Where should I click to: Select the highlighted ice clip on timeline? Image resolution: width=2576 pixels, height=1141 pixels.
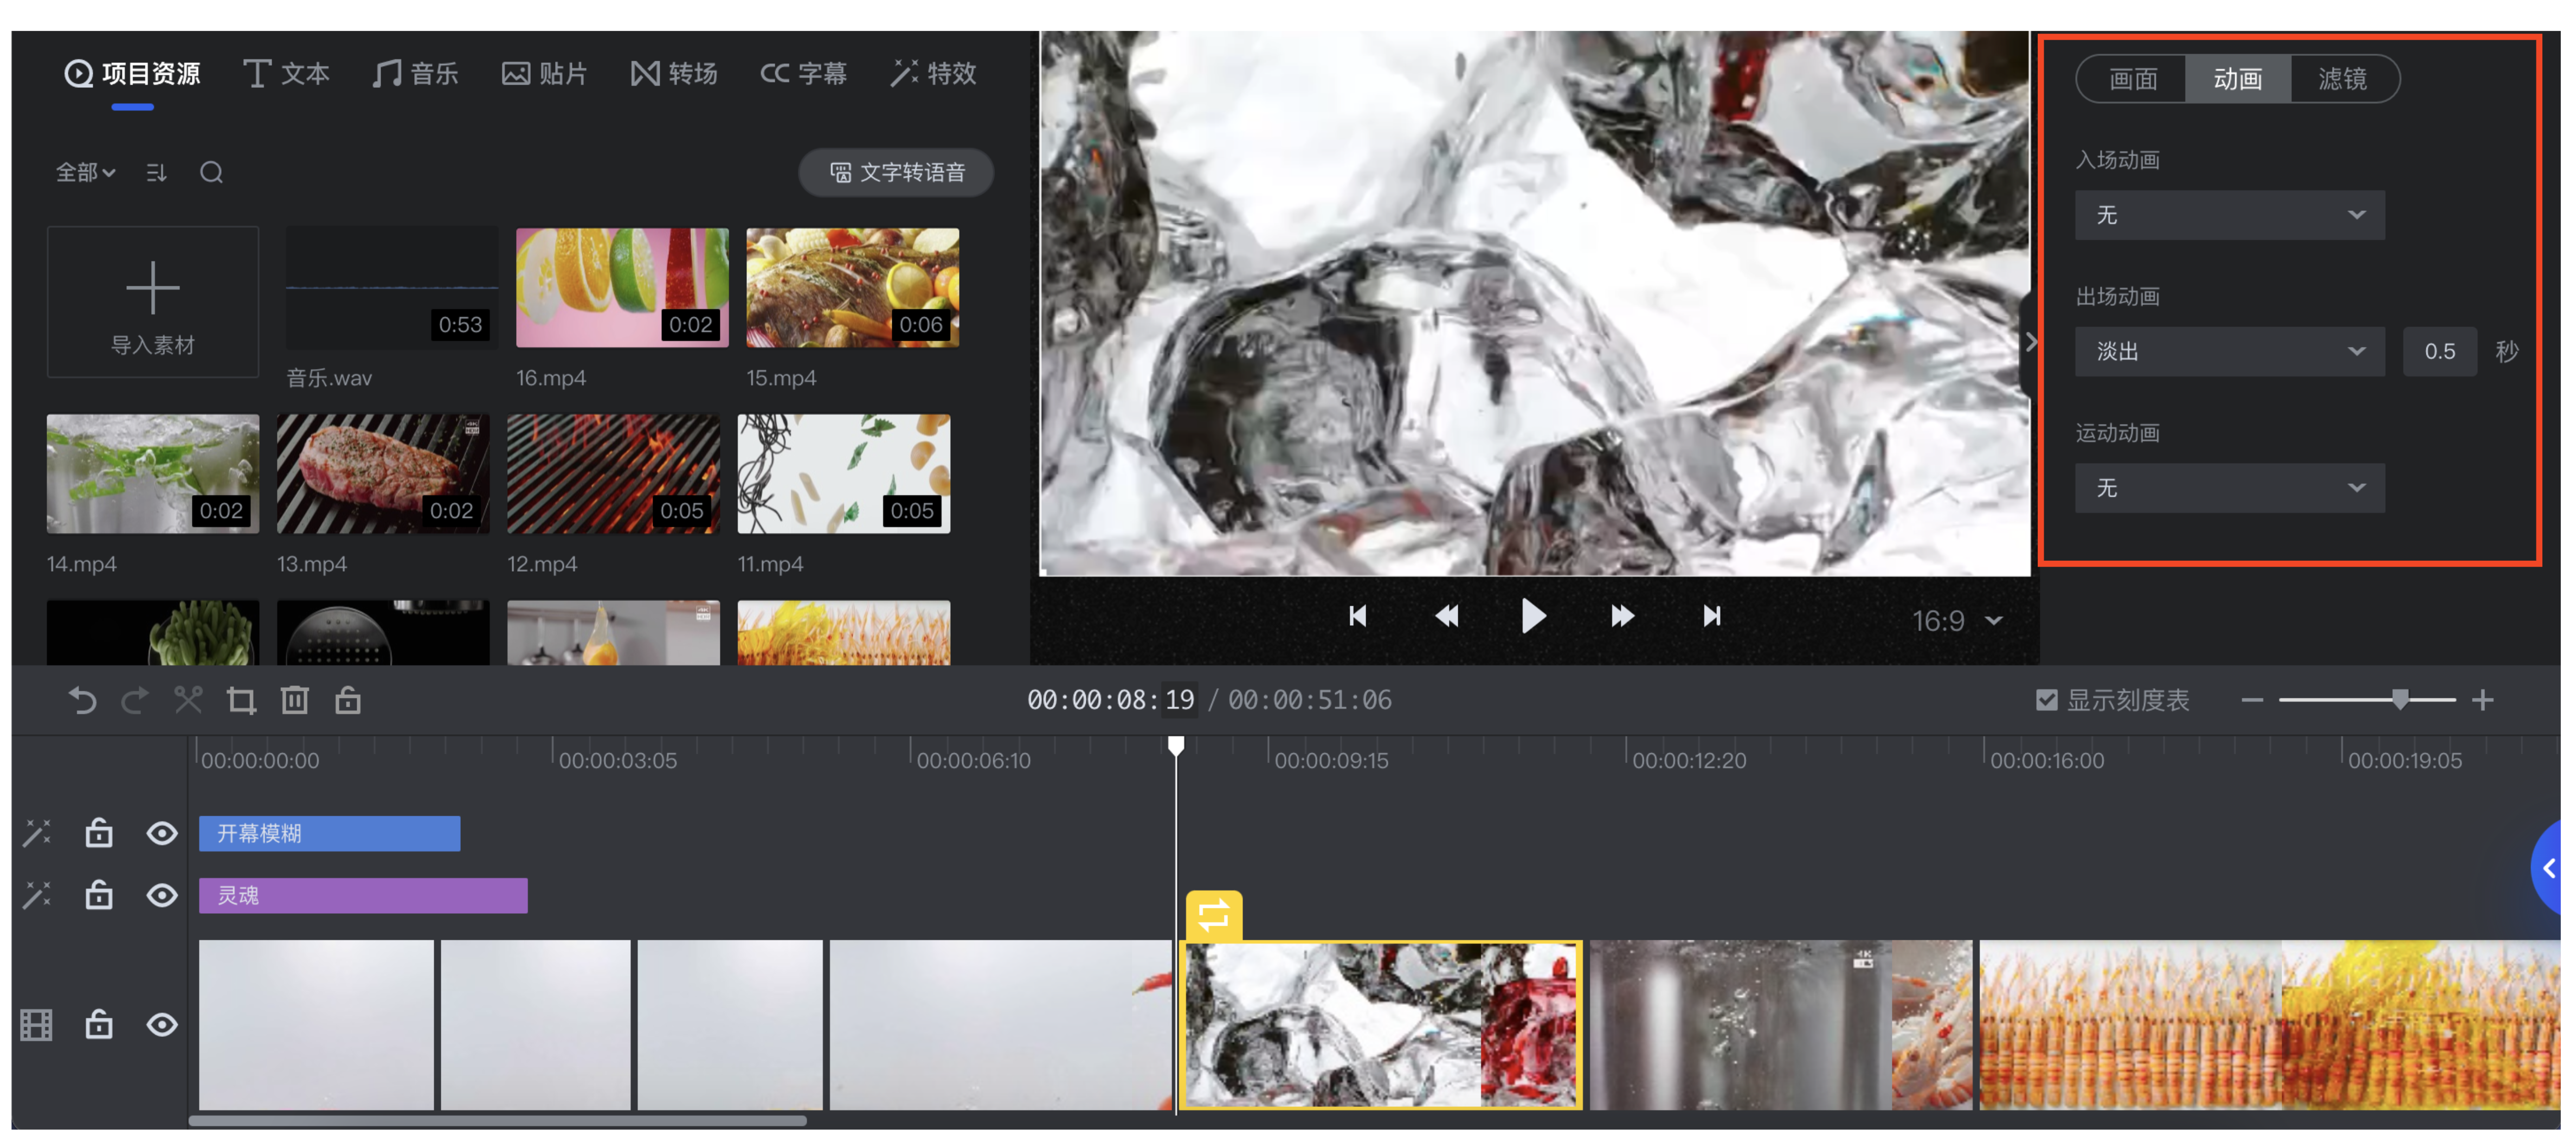[1381, 1025]
